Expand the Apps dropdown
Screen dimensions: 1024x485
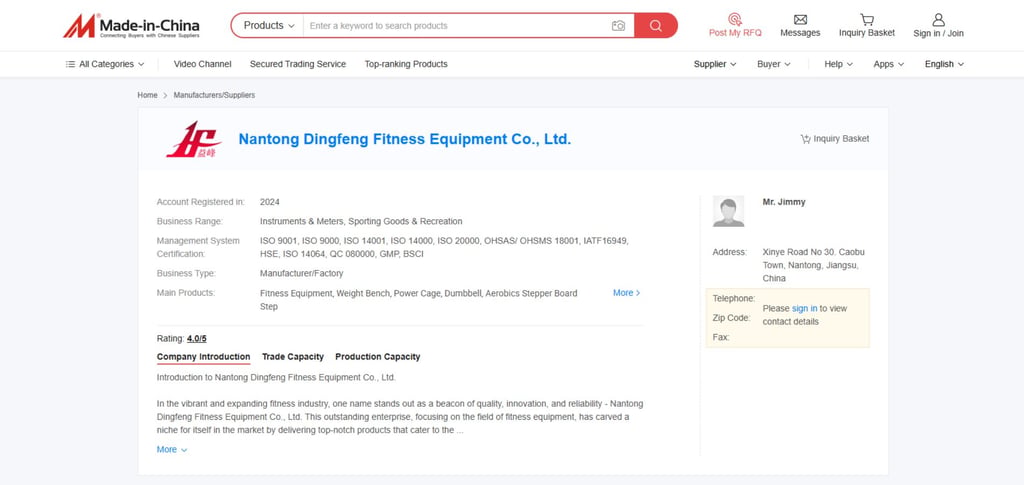889,64
